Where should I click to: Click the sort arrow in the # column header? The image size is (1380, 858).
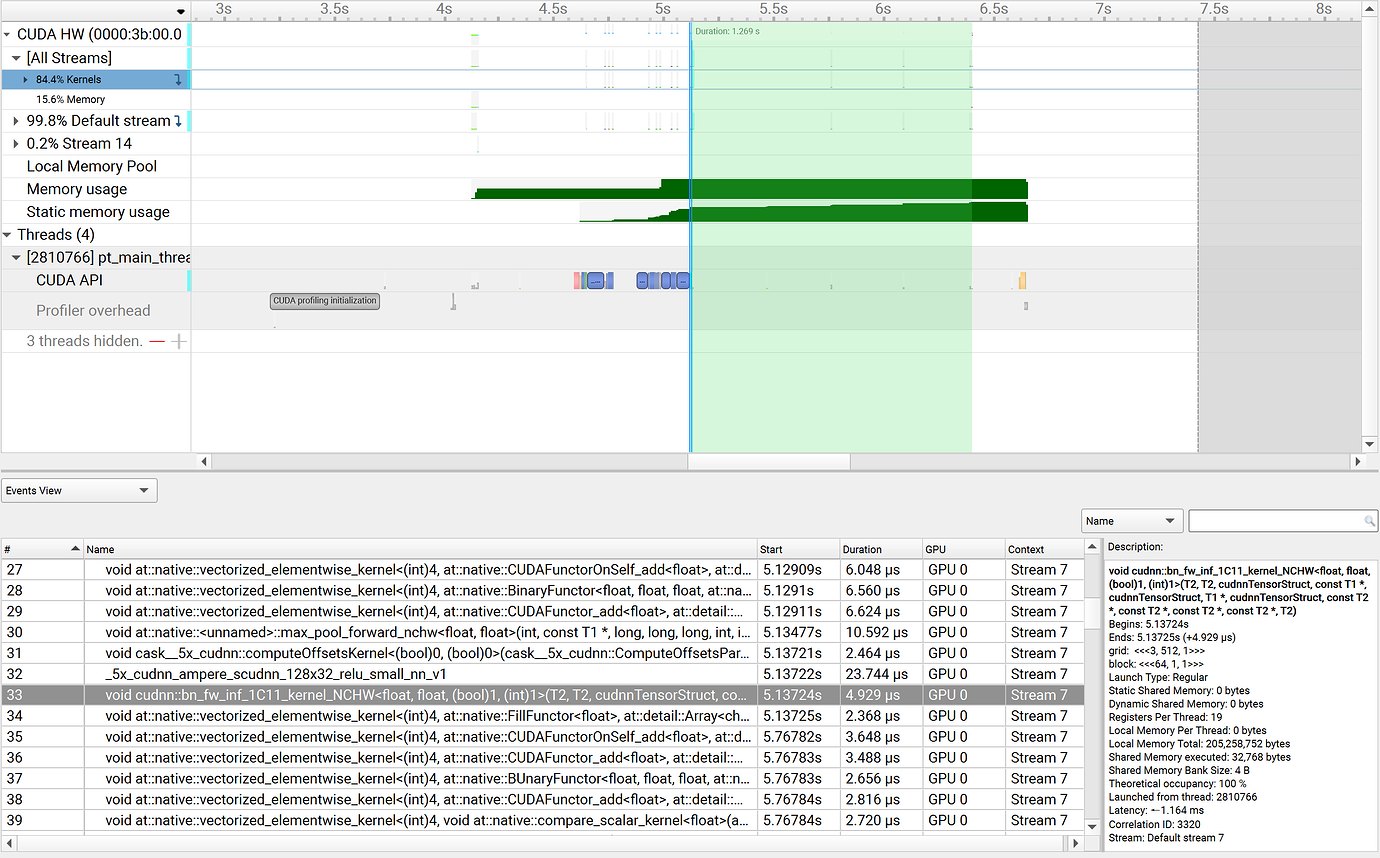(x=74, y=549)
